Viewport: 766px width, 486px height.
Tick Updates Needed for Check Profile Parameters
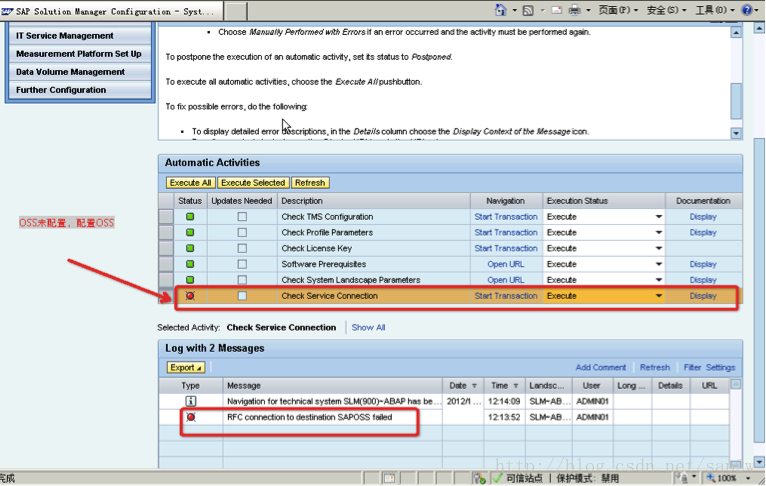[242, 232]
